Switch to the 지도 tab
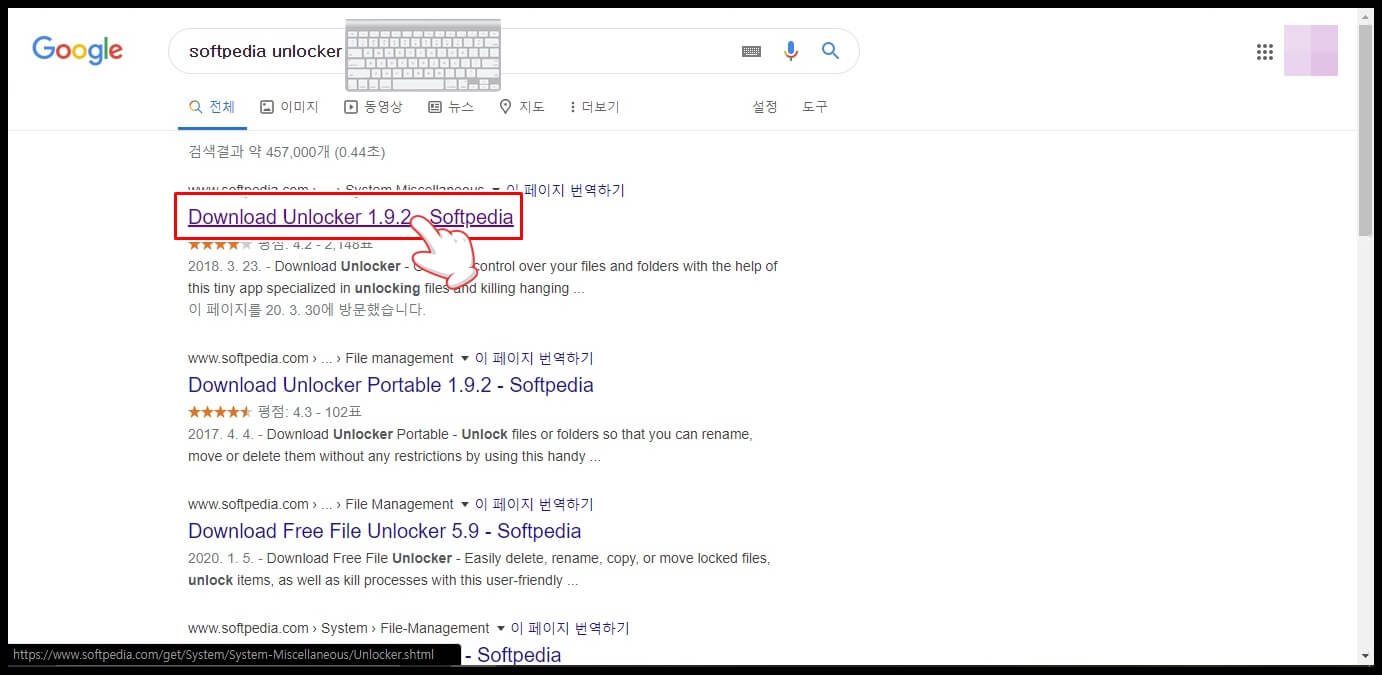1382x675 pixels. pyautogui.click(x=521, y=107)
